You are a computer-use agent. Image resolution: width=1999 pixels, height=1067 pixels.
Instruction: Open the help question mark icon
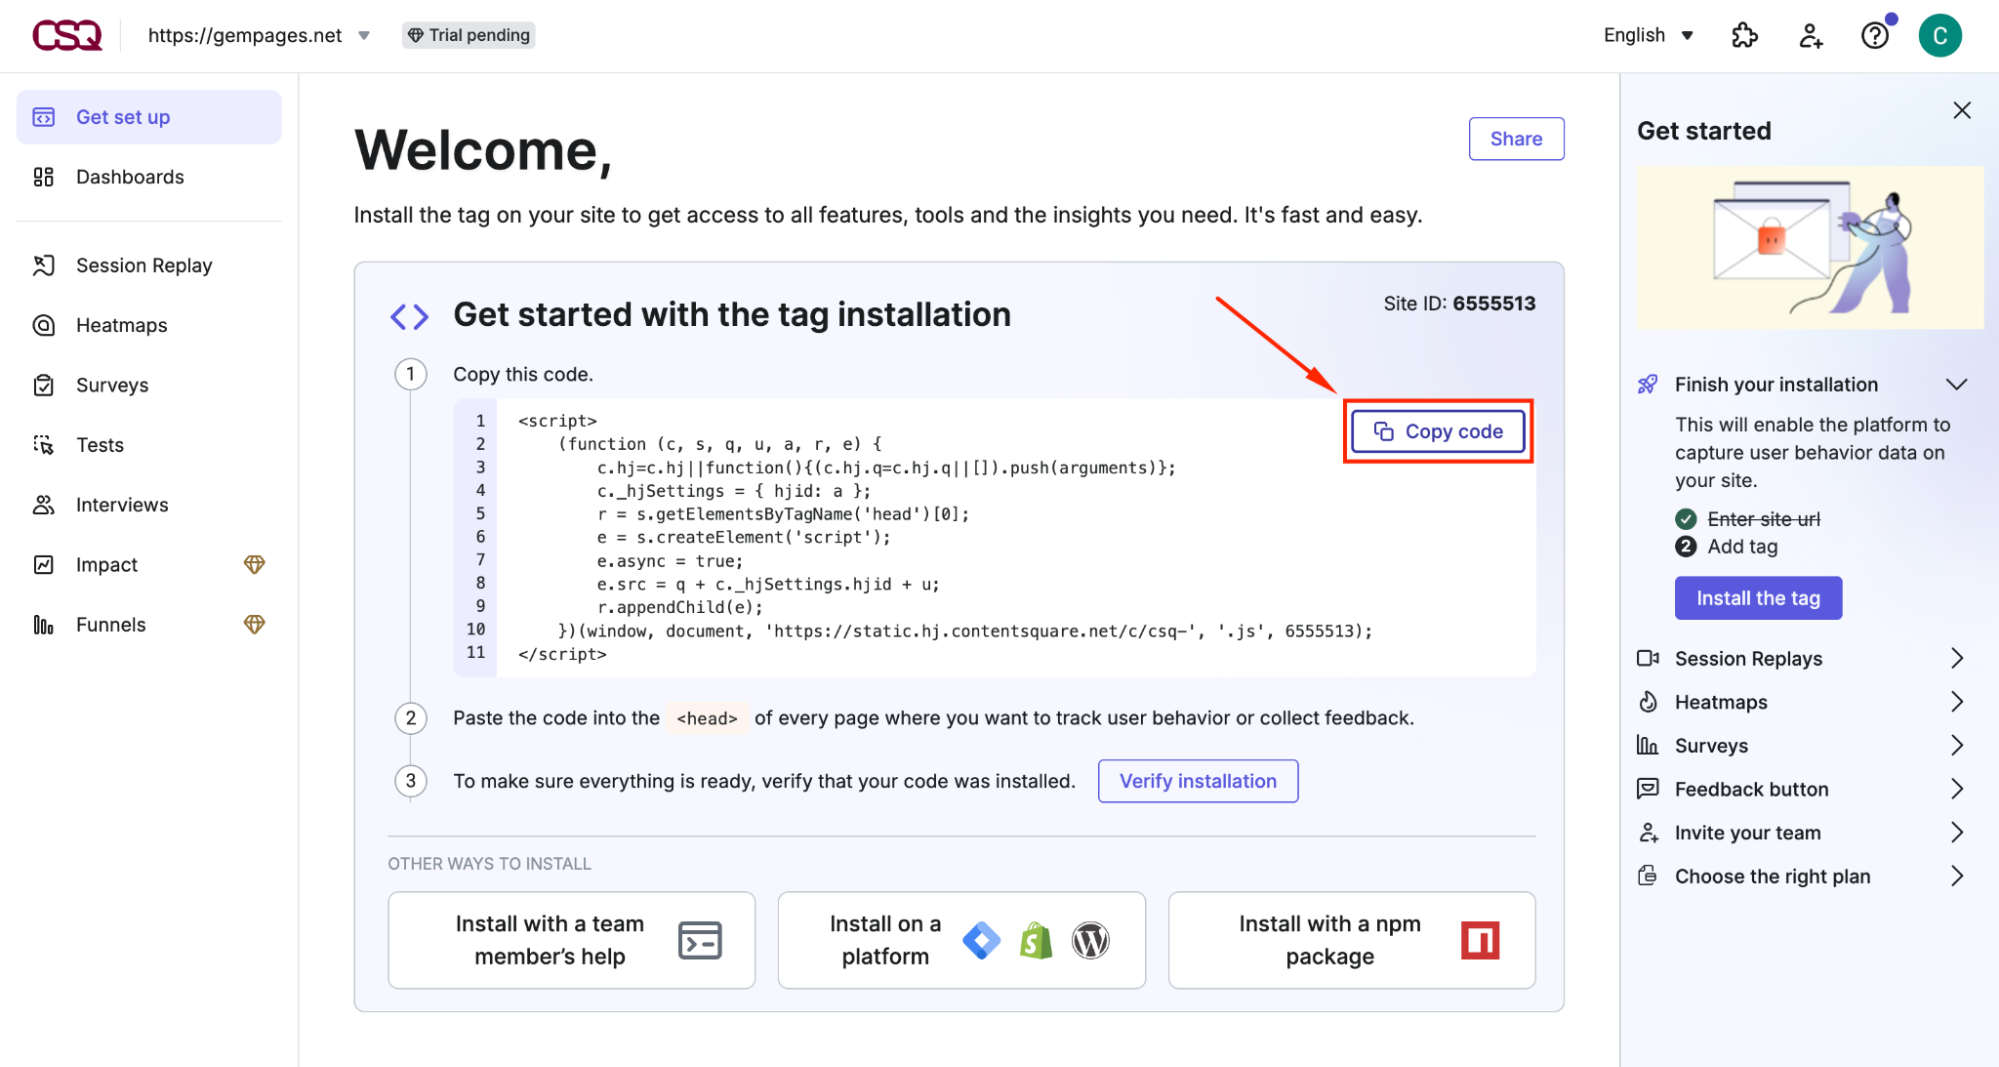(1875, 36)
